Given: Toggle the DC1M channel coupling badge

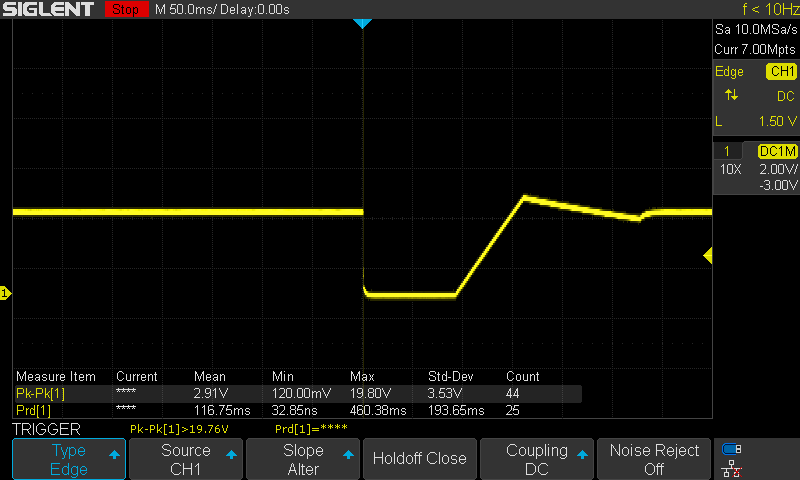Looking at the screenshot, I should [777, 151].
